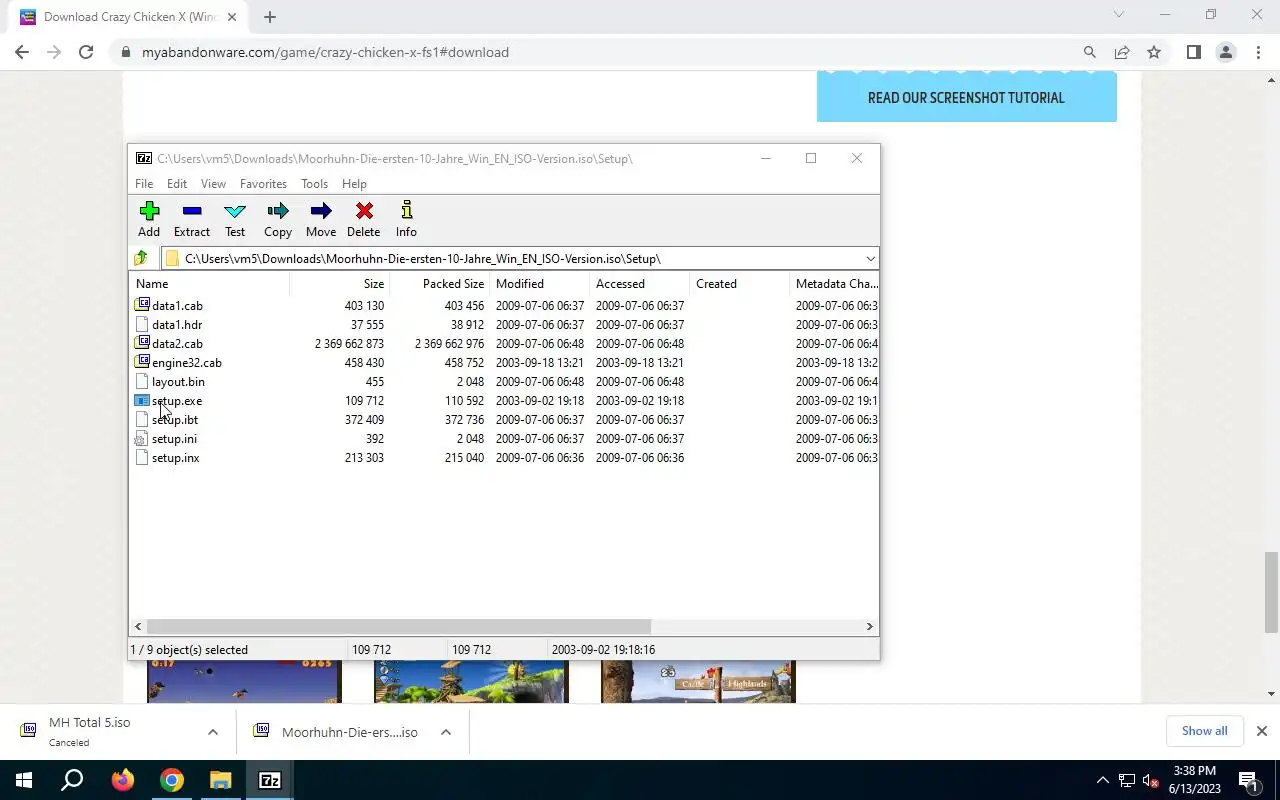The image size is (1280, 800).
Task: Click the Extract toolbar icon
Action: tap(192, 211)
